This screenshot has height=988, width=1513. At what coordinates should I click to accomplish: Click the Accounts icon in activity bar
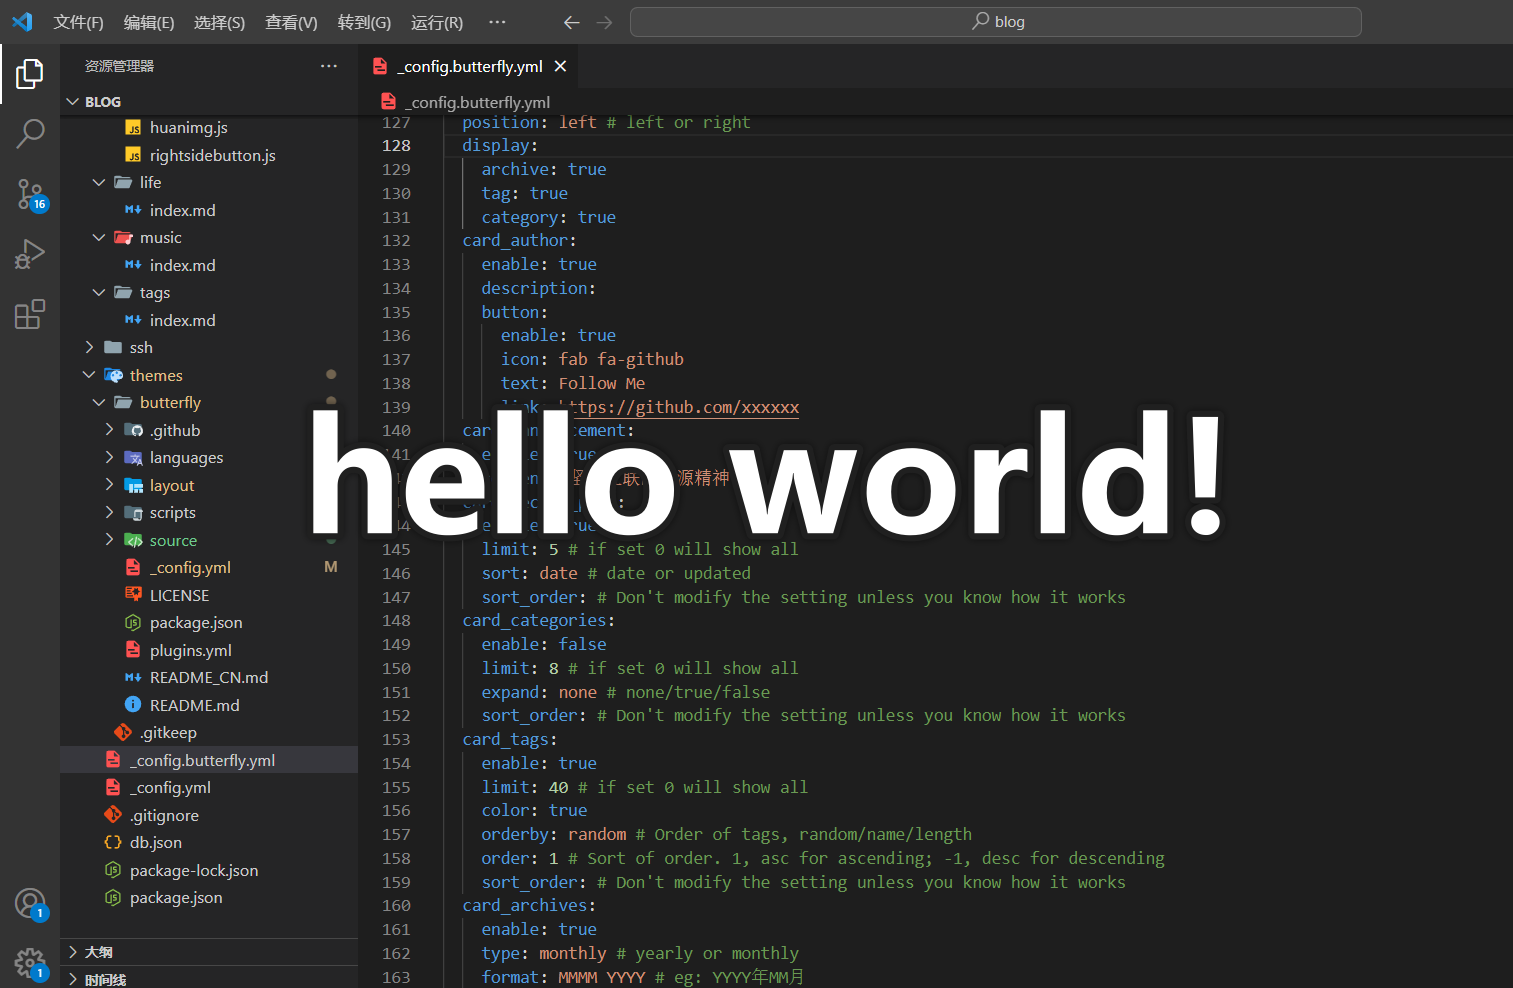click(30, 904)
